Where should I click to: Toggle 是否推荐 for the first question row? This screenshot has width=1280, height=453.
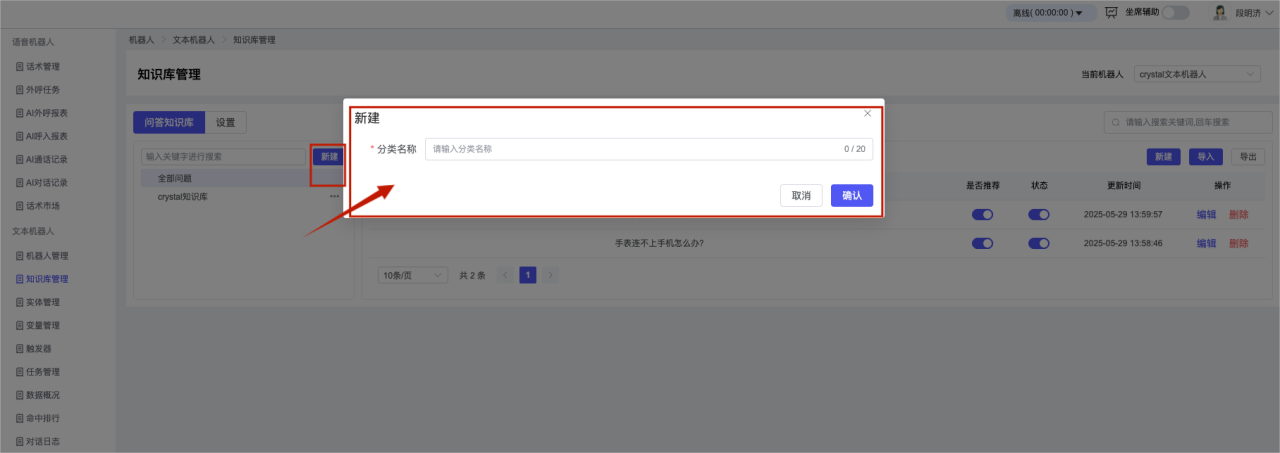(x=982, y=214)
